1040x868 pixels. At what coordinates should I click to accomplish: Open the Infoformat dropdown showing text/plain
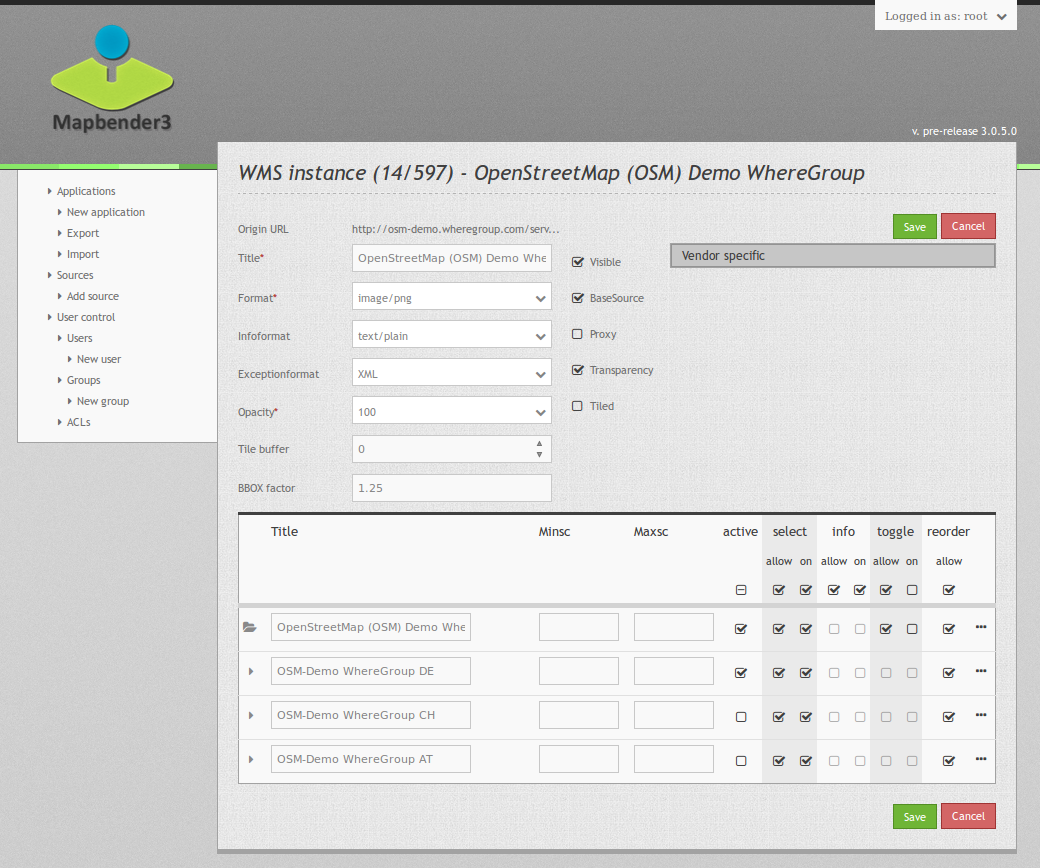coord(452,336)
